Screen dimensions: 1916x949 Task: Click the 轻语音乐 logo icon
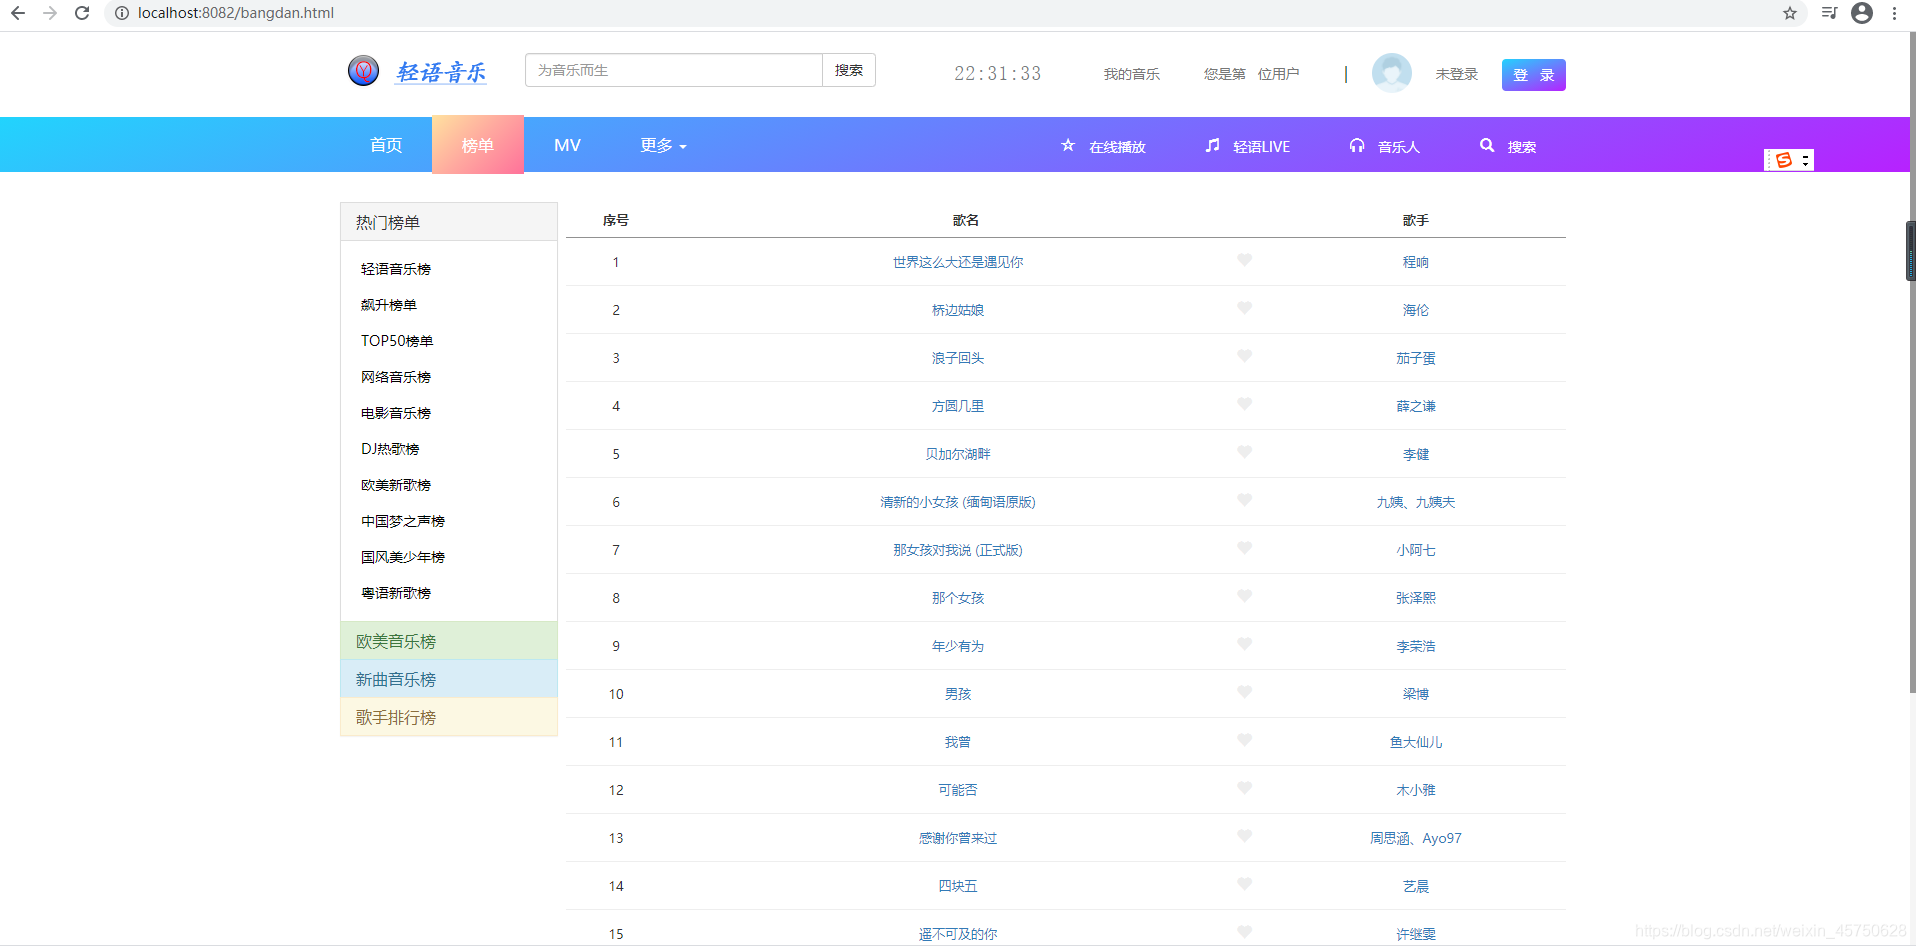pos(363,71)
